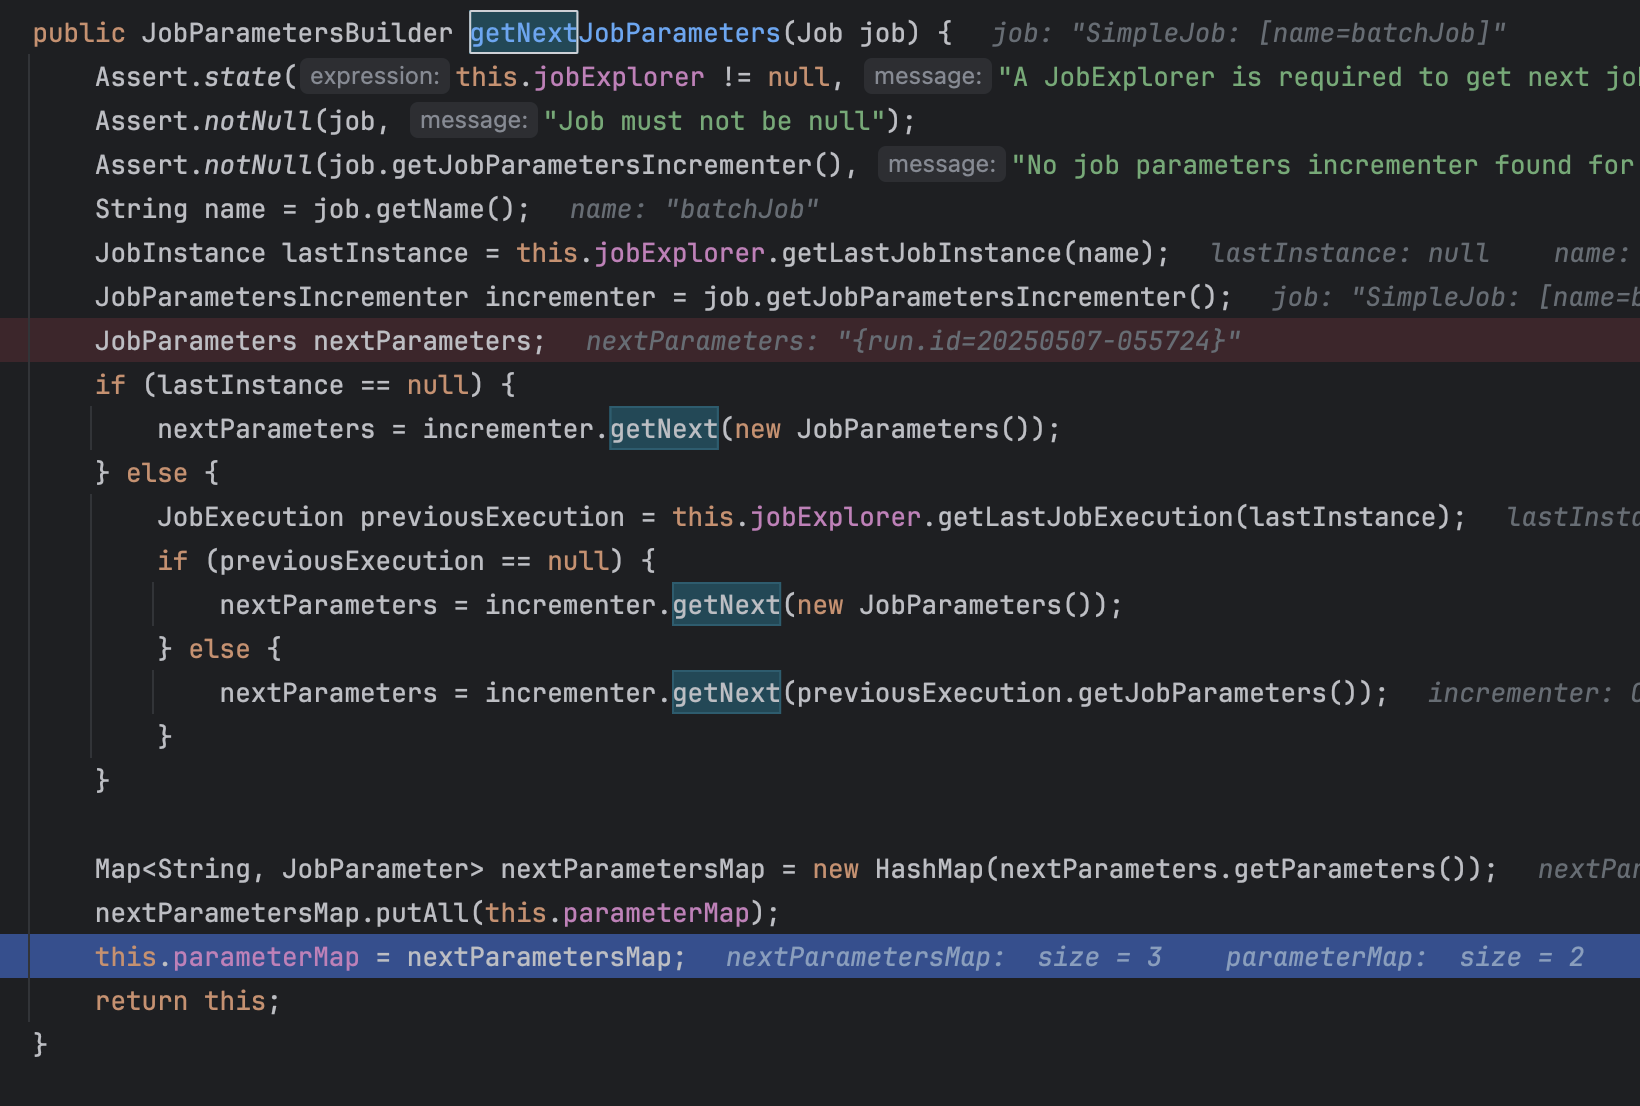This screenshot has width=1640, height=1106.
Task: Click the inline value name: "batchJob"
Action: [x=694, y=209]
